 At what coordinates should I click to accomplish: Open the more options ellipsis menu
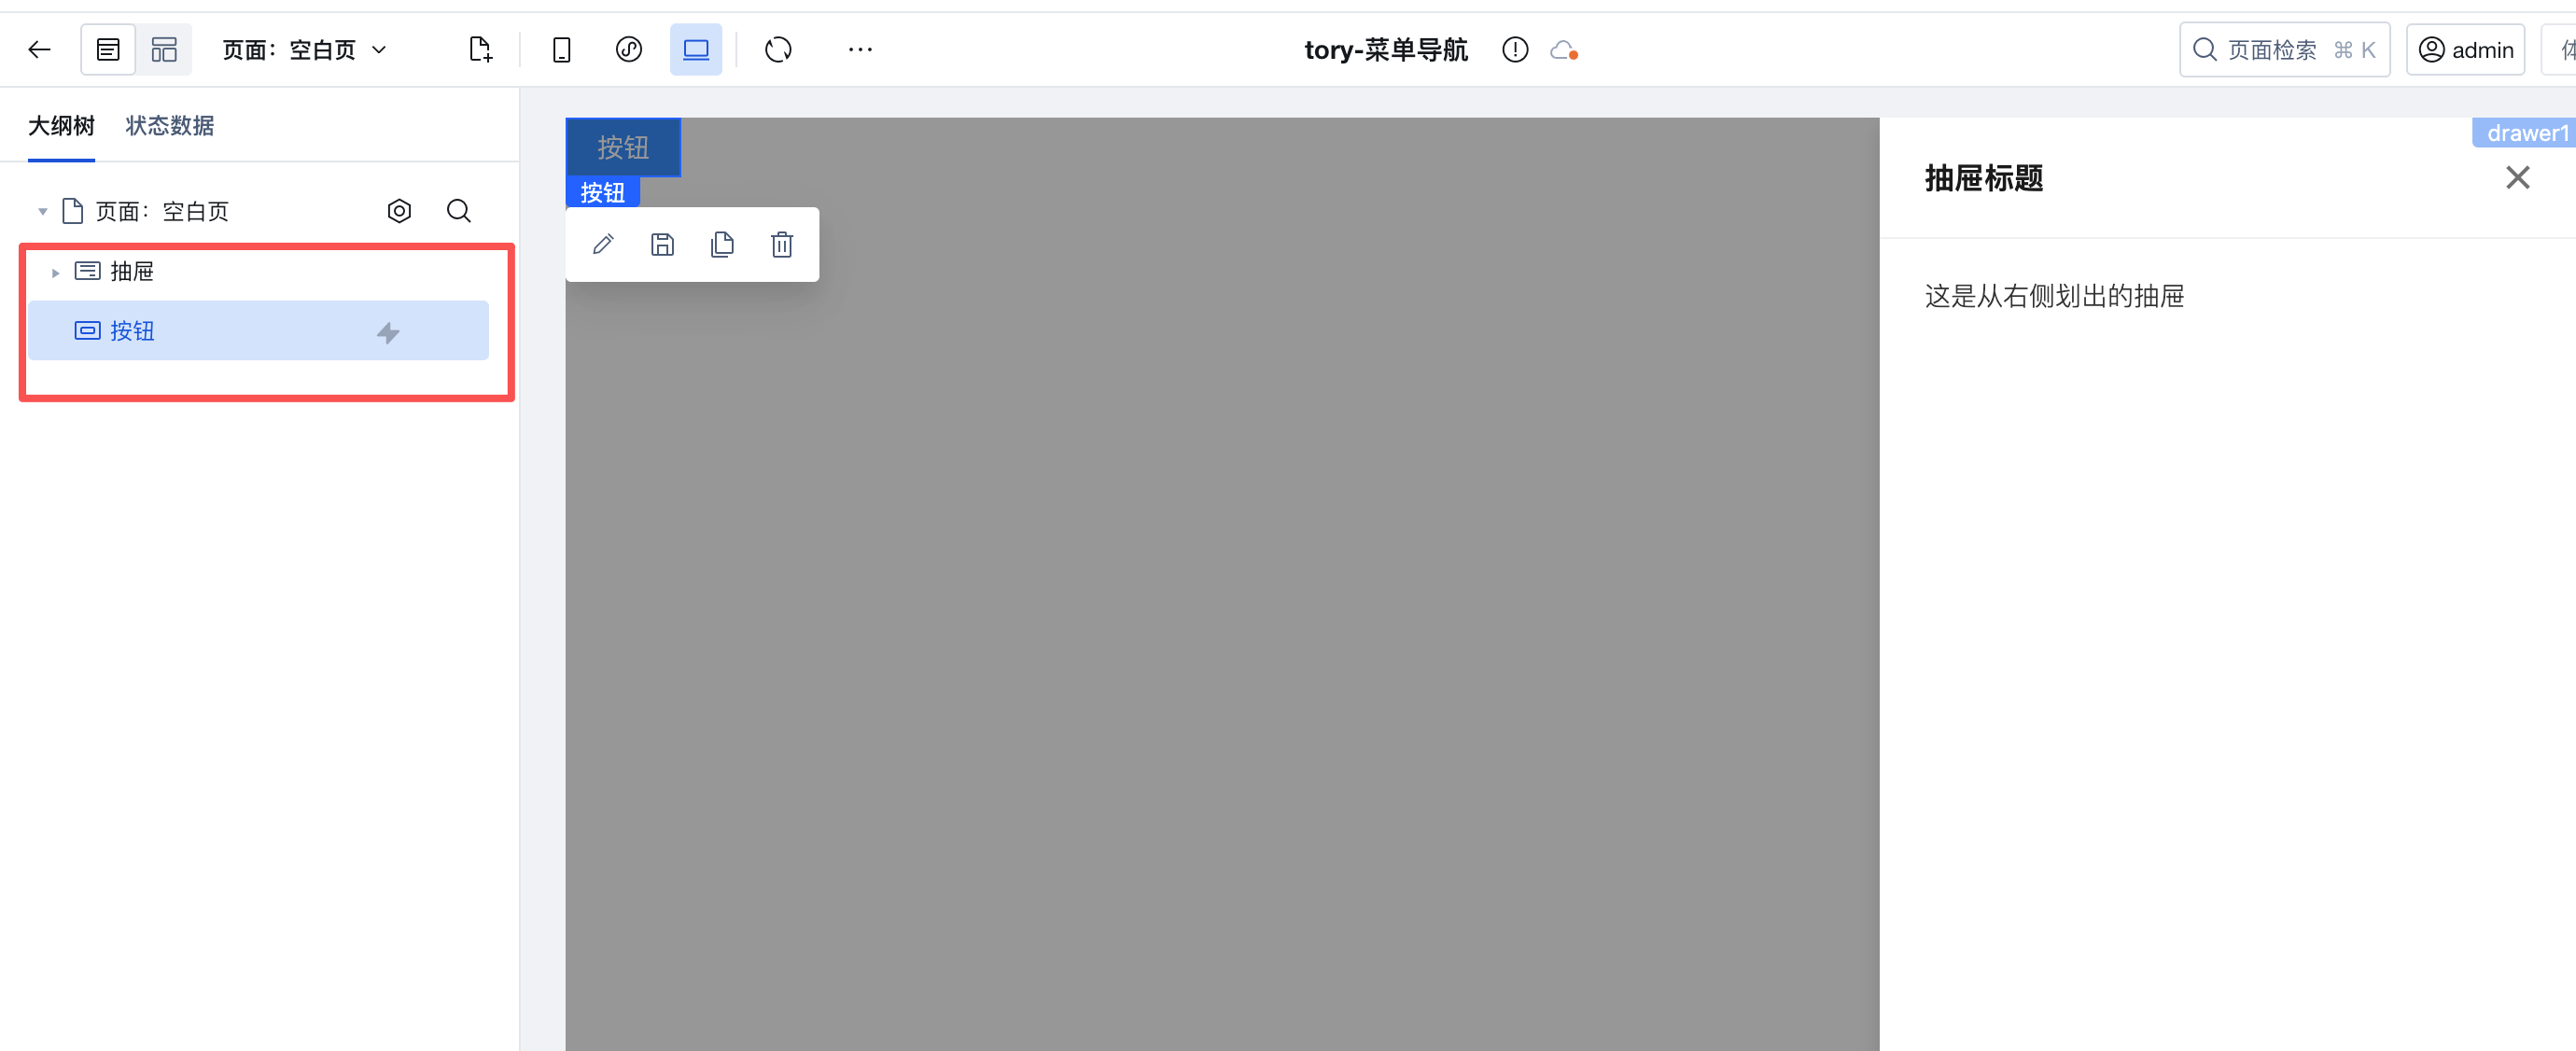tap(860, 49)
